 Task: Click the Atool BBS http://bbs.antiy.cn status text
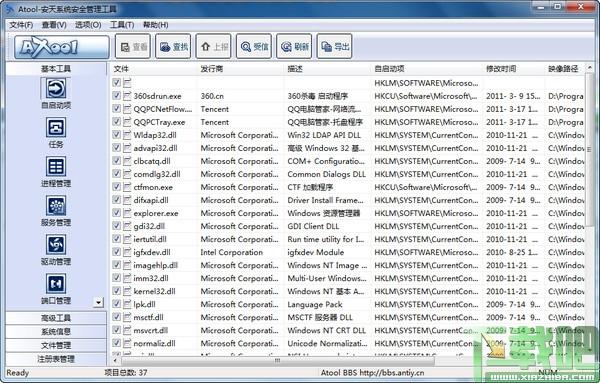pyautogui.click(x=372, y=372)
